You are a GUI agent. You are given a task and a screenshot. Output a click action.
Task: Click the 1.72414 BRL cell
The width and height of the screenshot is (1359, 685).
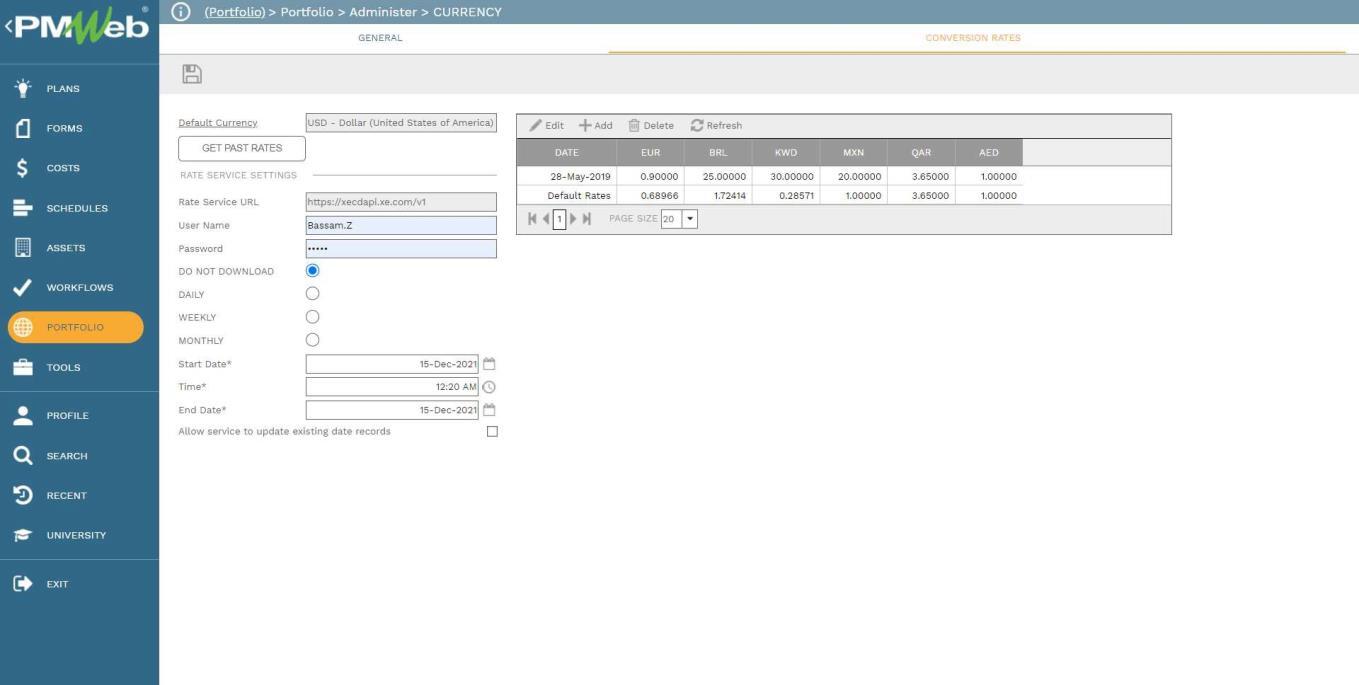[x=718, y=196]
